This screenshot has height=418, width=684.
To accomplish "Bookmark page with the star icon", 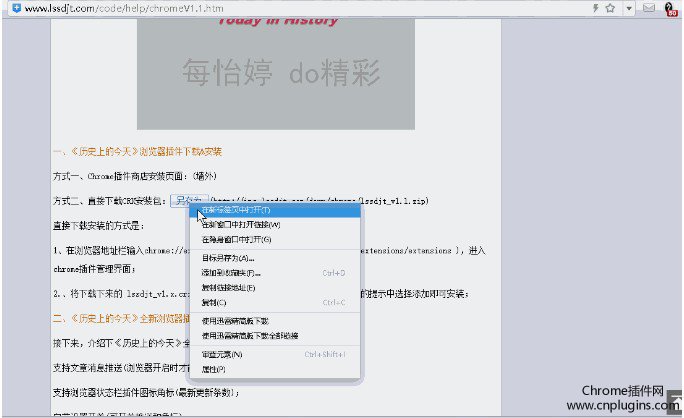I will pos(610,8).
